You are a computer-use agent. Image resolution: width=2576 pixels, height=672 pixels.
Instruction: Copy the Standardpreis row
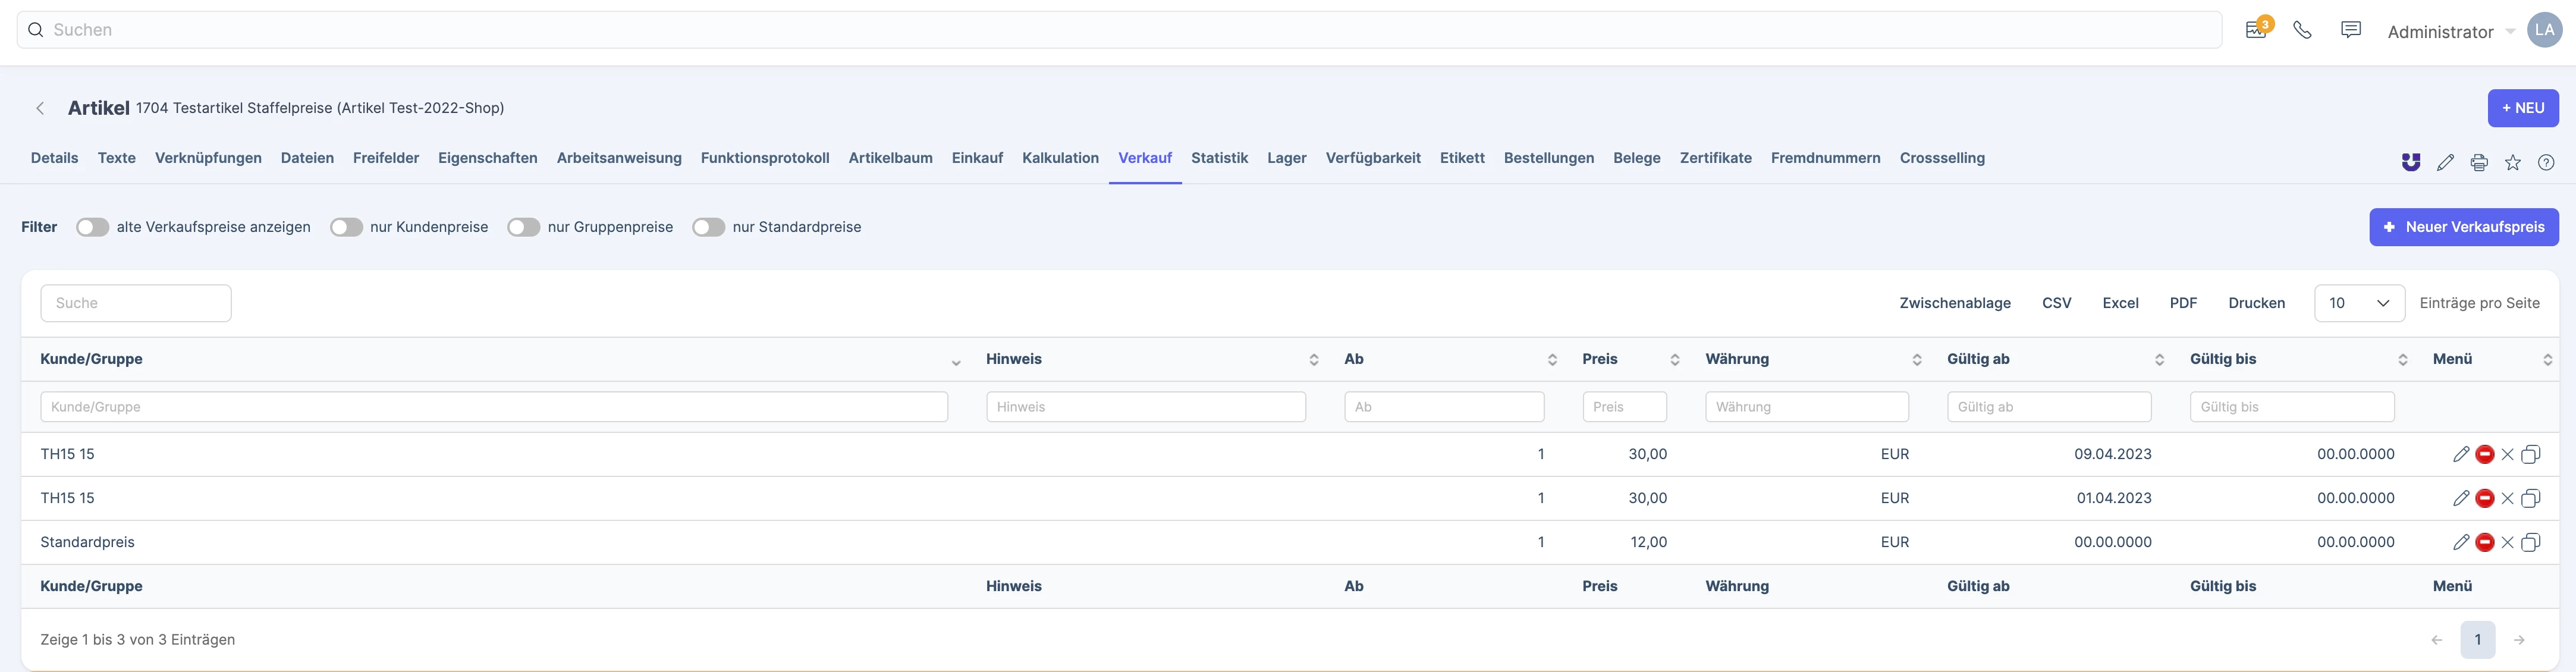[x=2531, y=542]
